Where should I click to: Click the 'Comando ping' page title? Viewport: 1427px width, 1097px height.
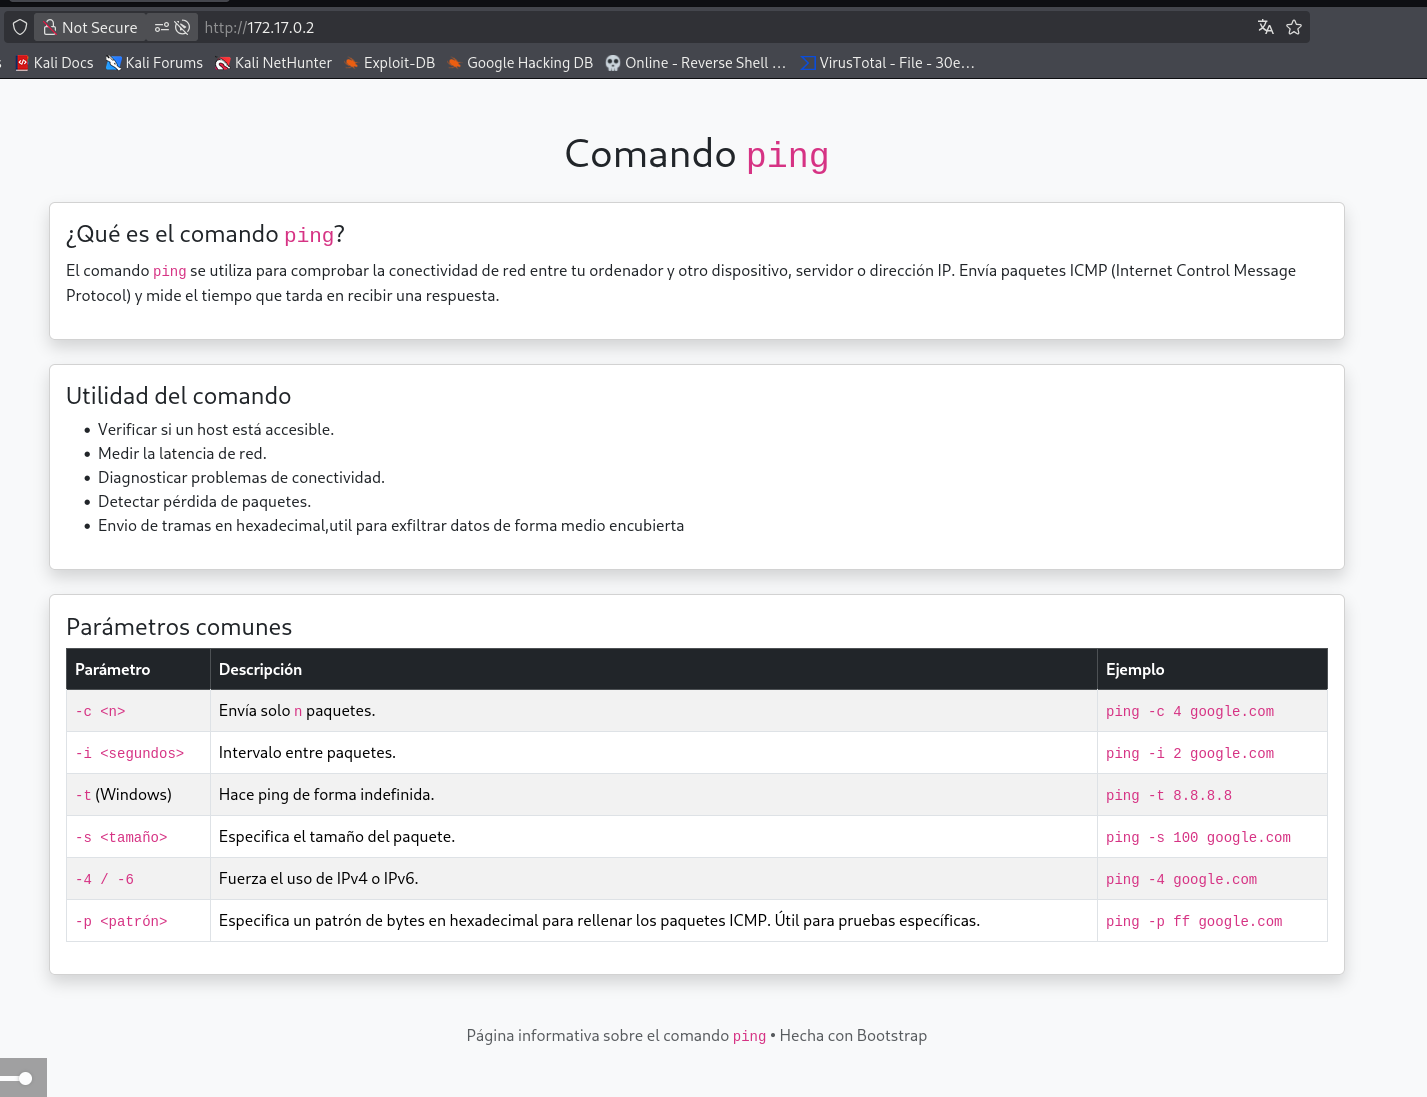[x=697, y=154]
